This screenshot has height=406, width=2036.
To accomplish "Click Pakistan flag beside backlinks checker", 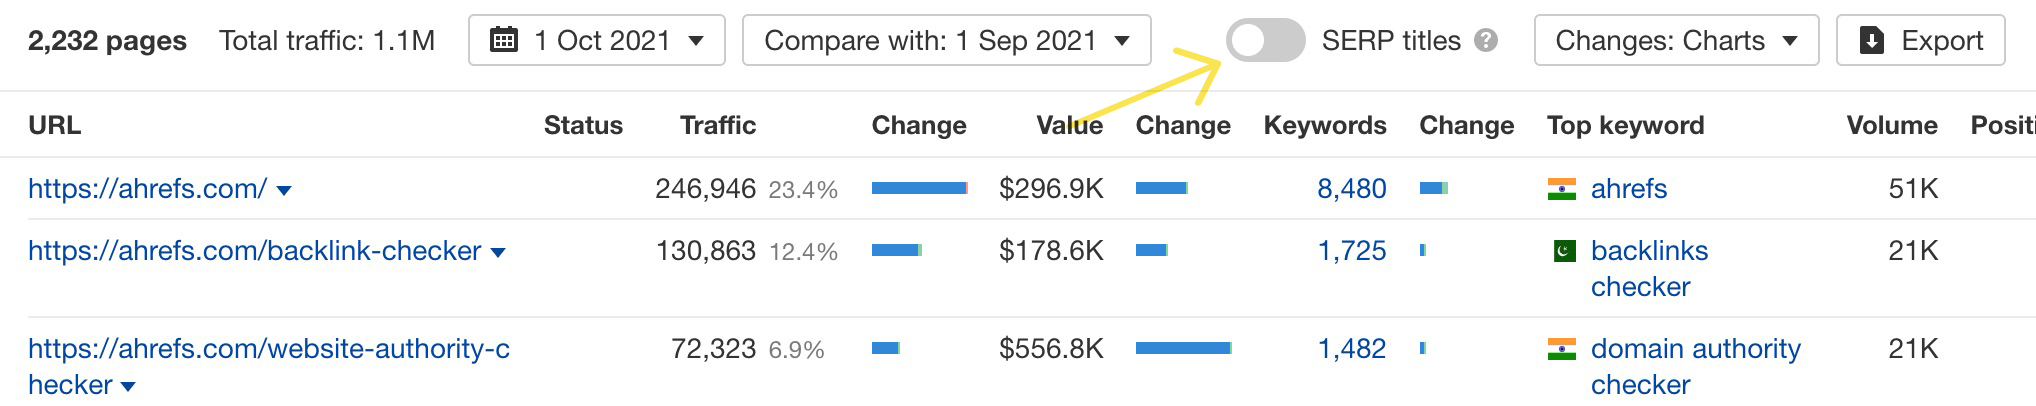I will 1564,251.
